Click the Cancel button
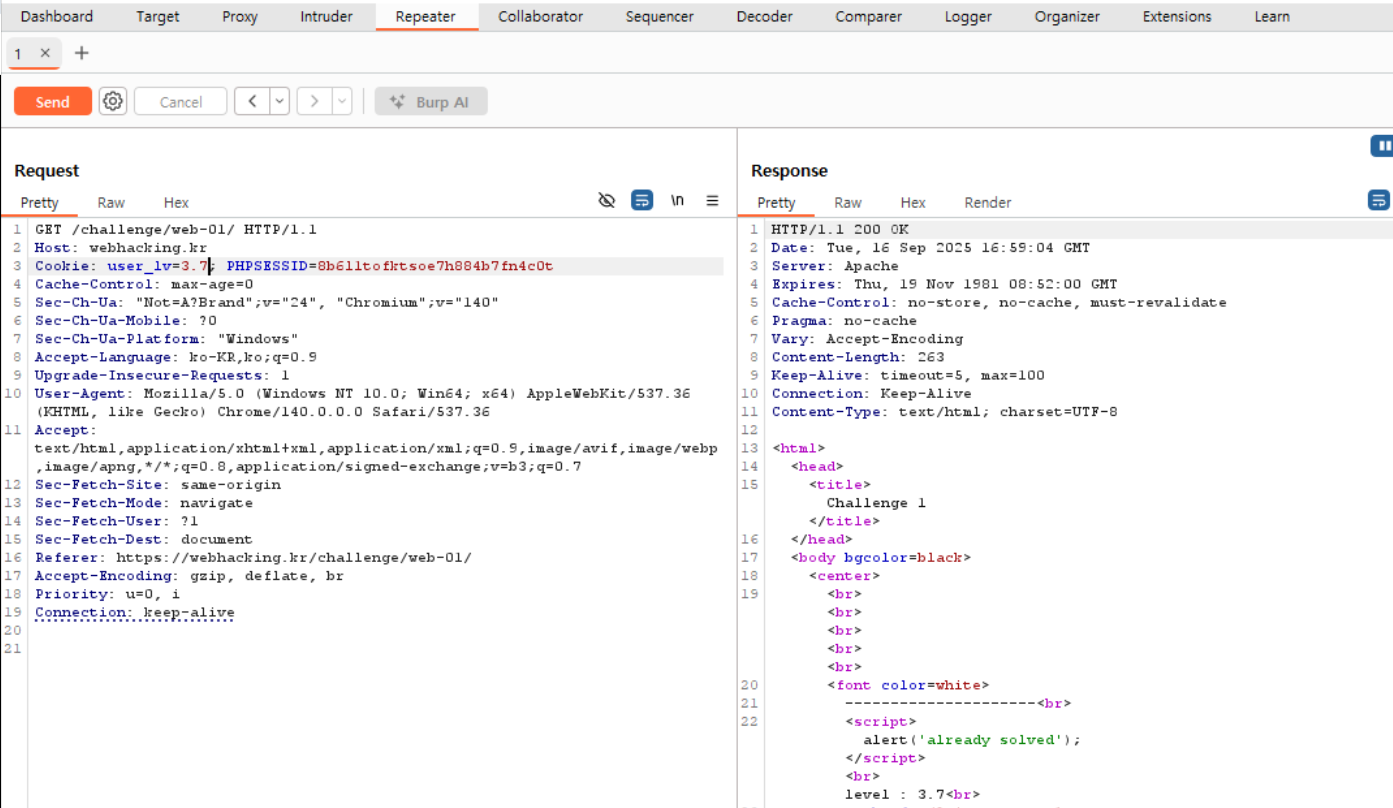The height and width of the screenshot is (808, 1393). pyautogui.click(x=181, y=101)
